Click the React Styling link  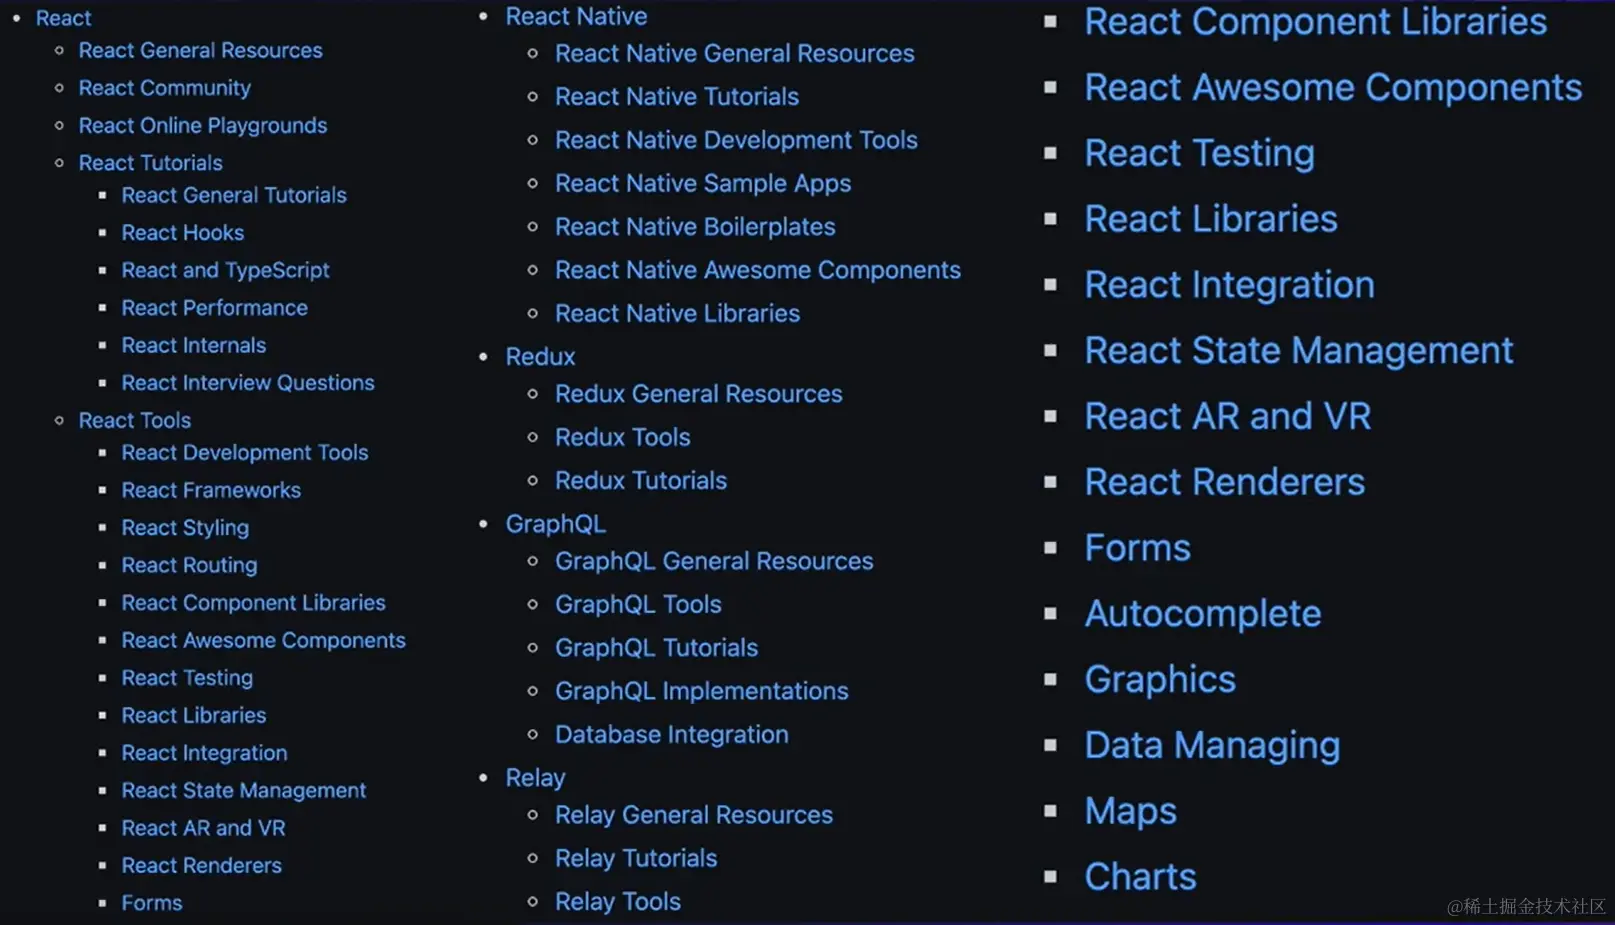[185, 528]
